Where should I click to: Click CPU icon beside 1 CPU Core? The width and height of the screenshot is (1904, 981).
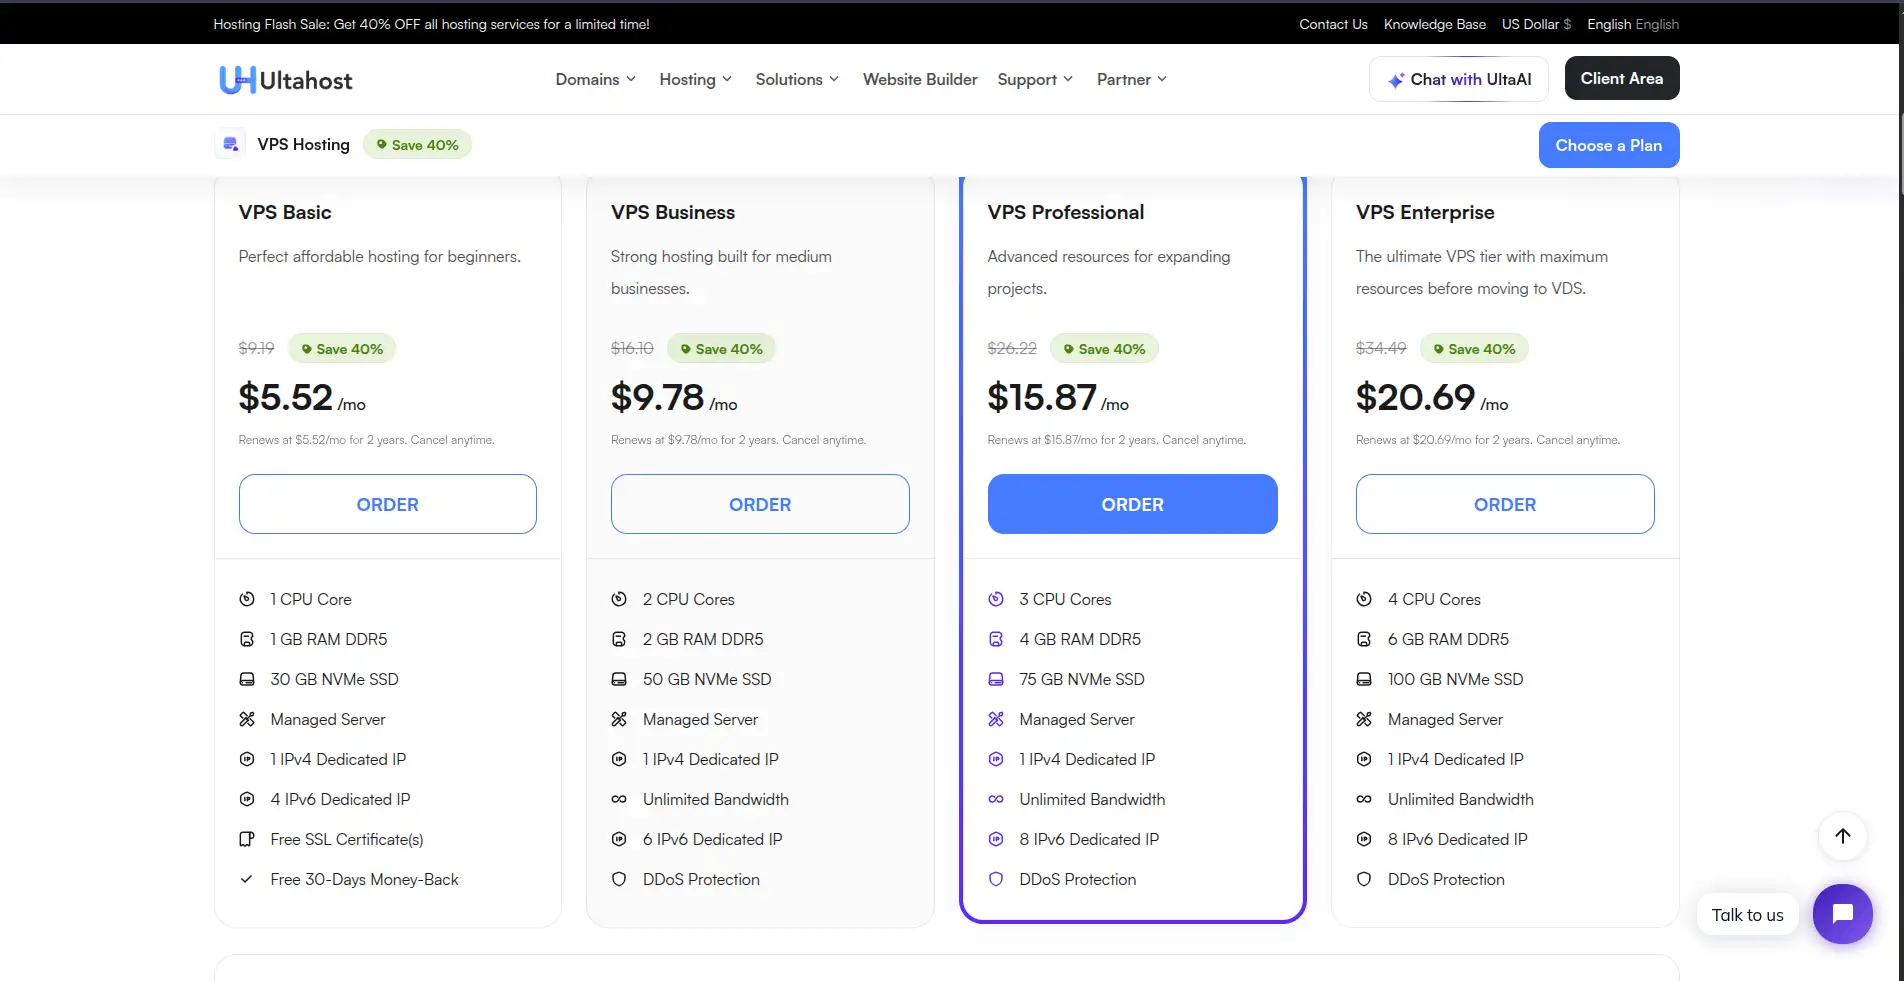[x=247, y=599]
